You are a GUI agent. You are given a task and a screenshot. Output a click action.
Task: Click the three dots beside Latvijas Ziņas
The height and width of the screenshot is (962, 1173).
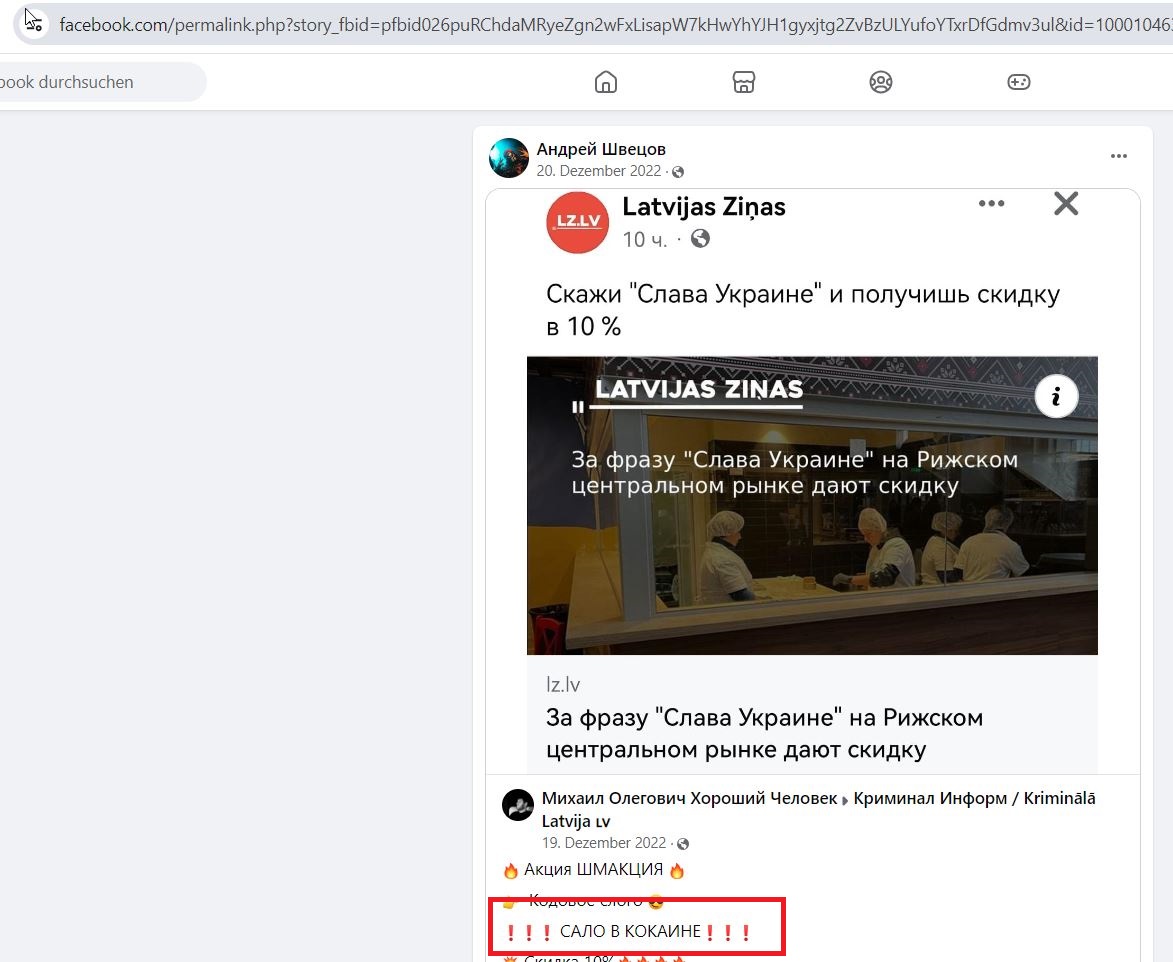991,203
